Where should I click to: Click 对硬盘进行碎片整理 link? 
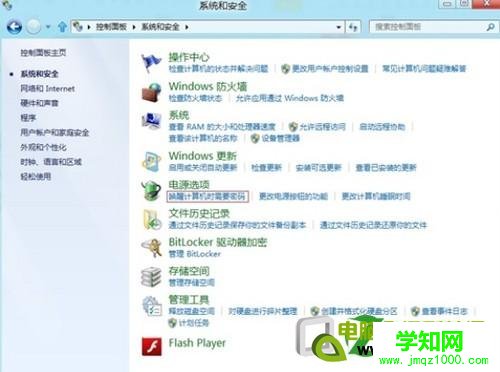pos(262,312)
